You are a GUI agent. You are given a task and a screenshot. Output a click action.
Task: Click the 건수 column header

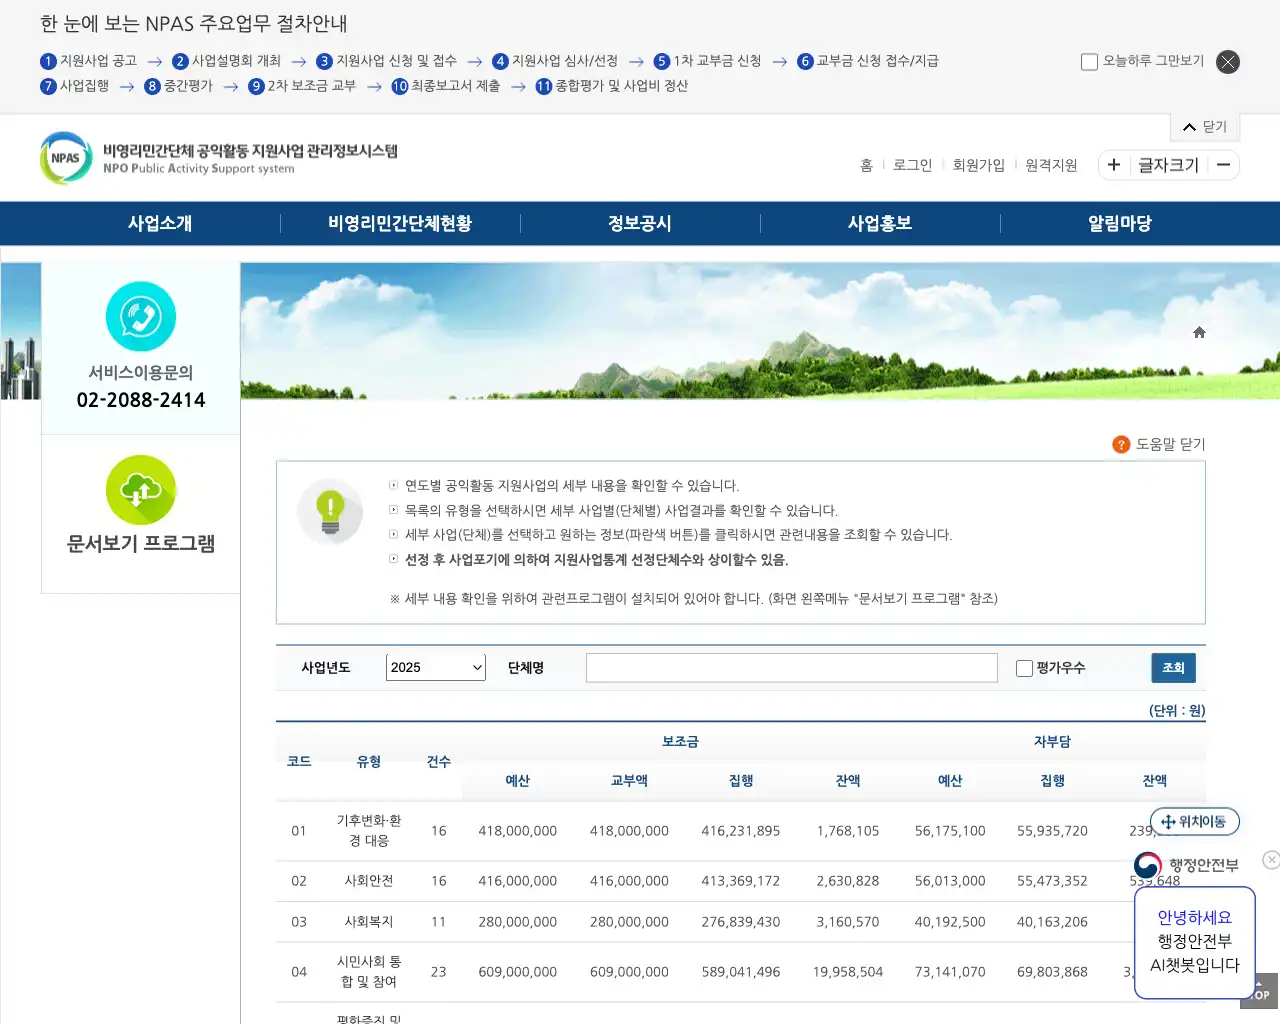pyautogui.click(x=439, y=761)
